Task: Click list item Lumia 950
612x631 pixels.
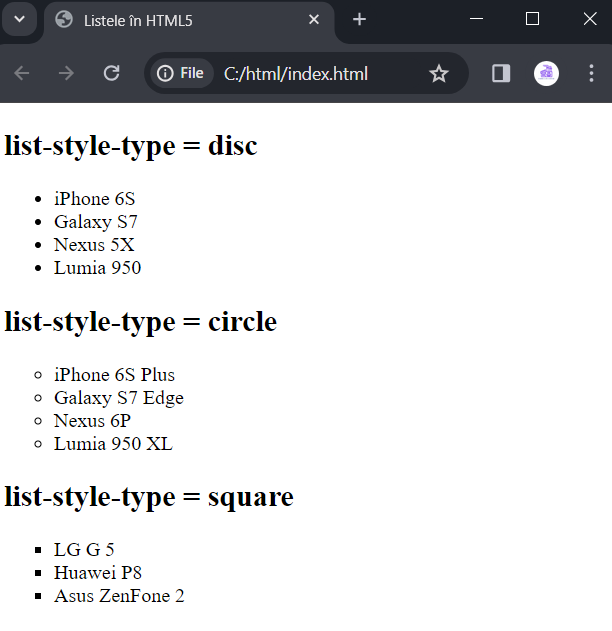Action: click(97, 268)
